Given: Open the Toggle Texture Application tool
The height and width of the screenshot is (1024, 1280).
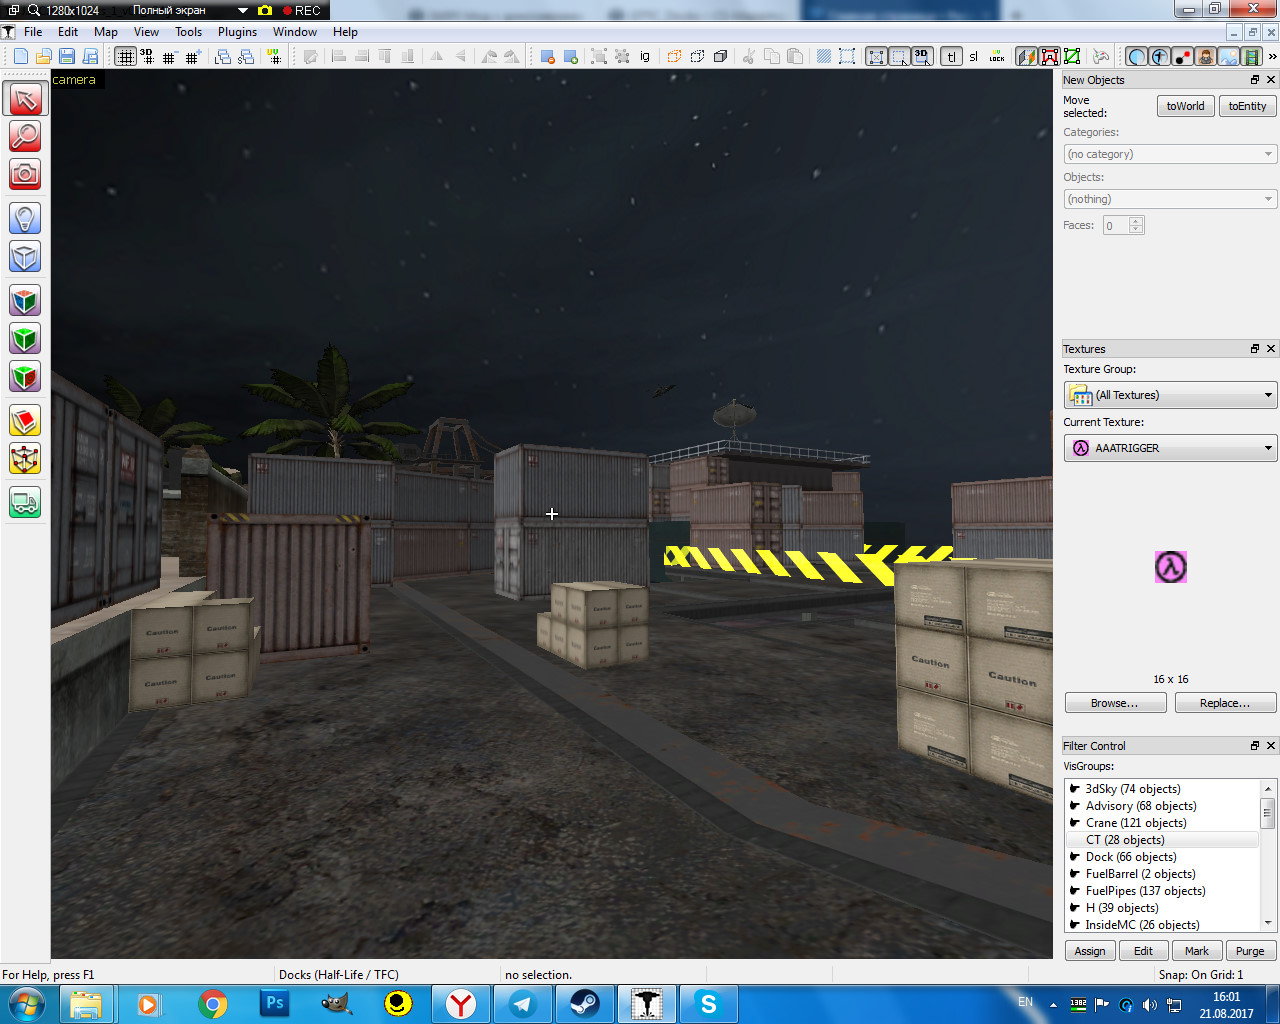Looking at the screenshot, I should point(25,300).
